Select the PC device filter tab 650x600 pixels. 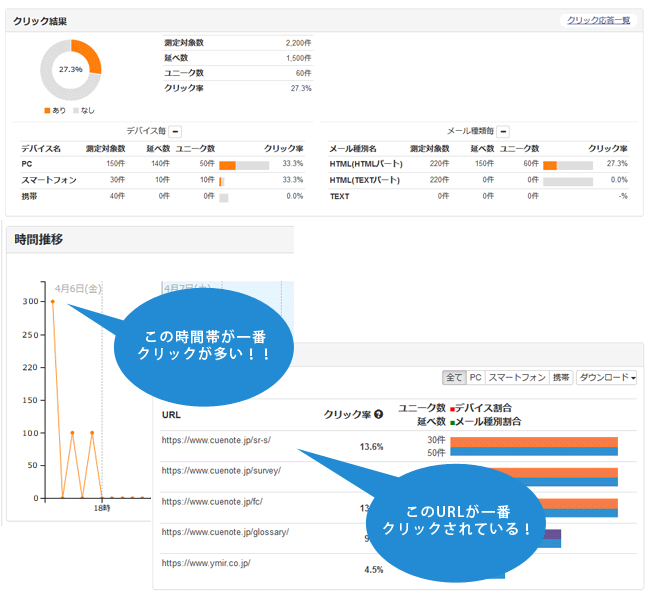pyautogui.click(x=475, y=377)
